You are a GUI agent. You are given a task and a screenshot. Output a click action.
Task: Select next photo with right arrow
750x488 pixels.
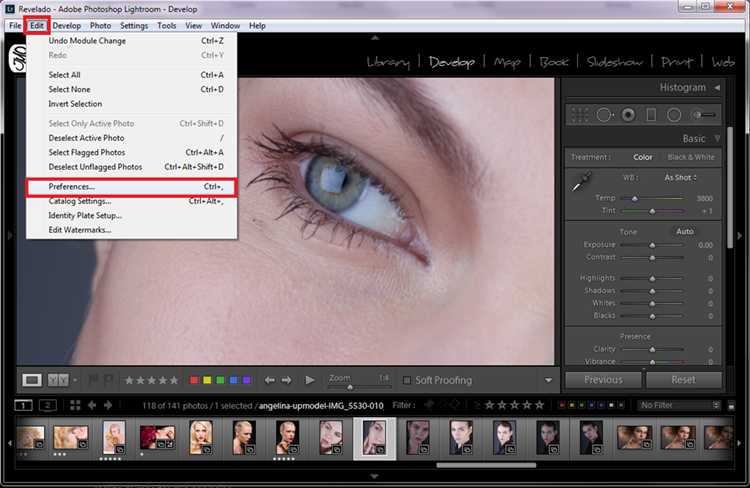(x=287, y=380)
